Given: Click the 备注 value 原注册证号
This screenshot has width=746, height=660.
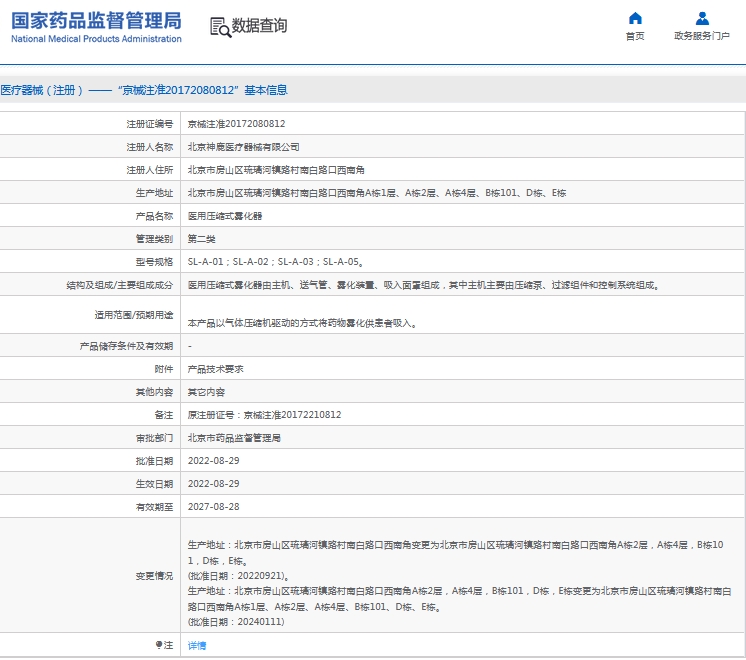Looking at the screenshot, I should (265, 415).
